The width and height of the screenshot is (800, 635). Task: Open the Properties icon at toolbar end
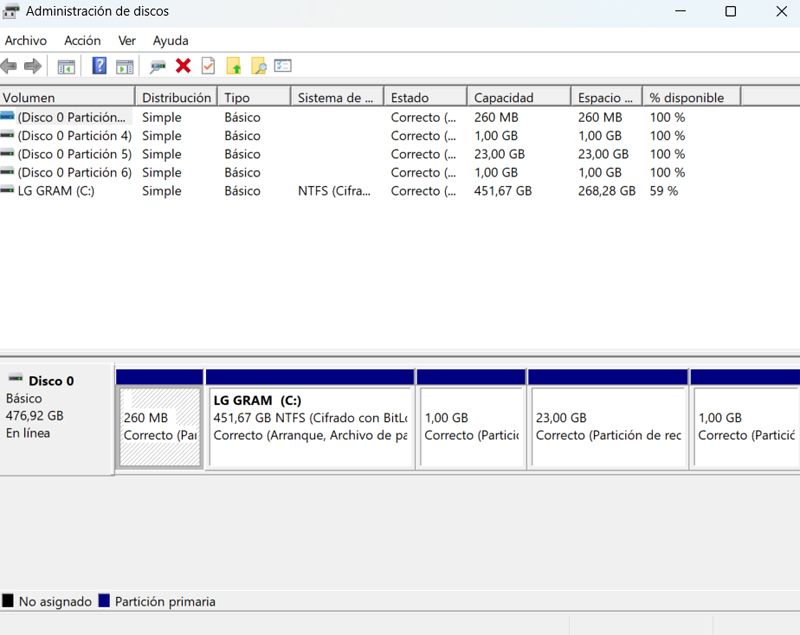click(283, 66)
